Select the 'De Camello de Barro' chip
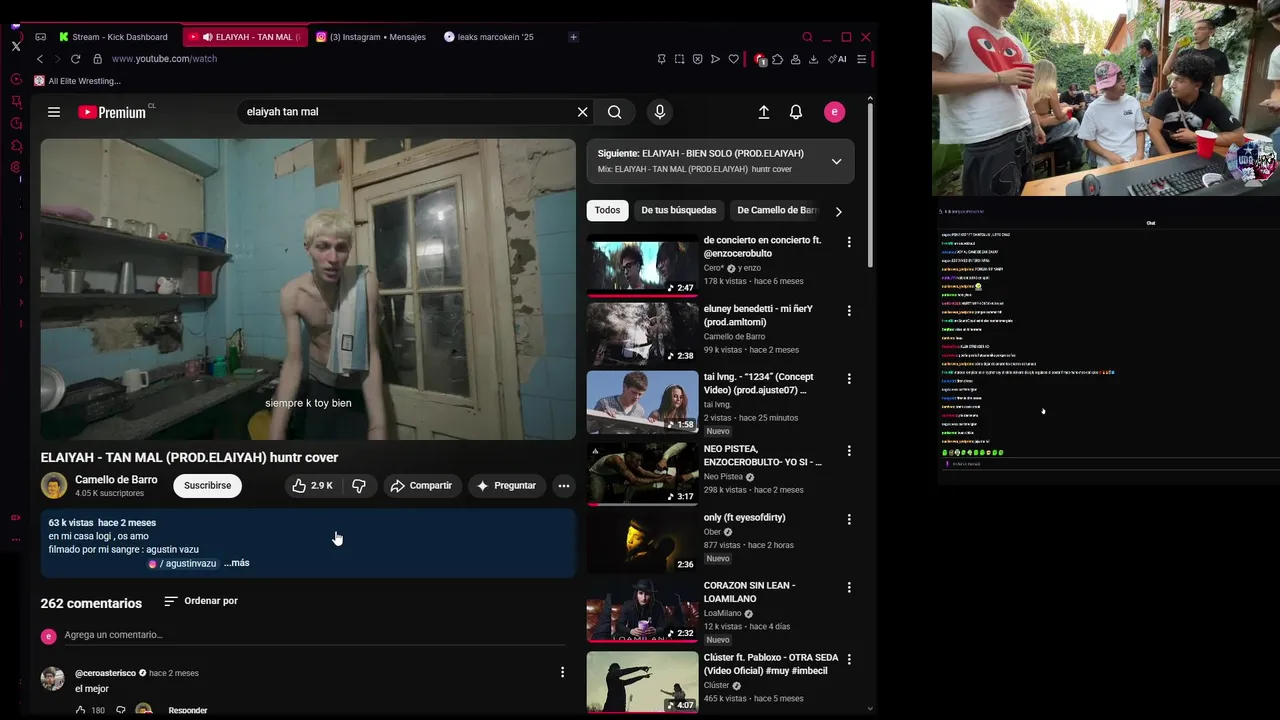Image resolution: width=1280 pixels, height=720 pixels. [778, 210]
